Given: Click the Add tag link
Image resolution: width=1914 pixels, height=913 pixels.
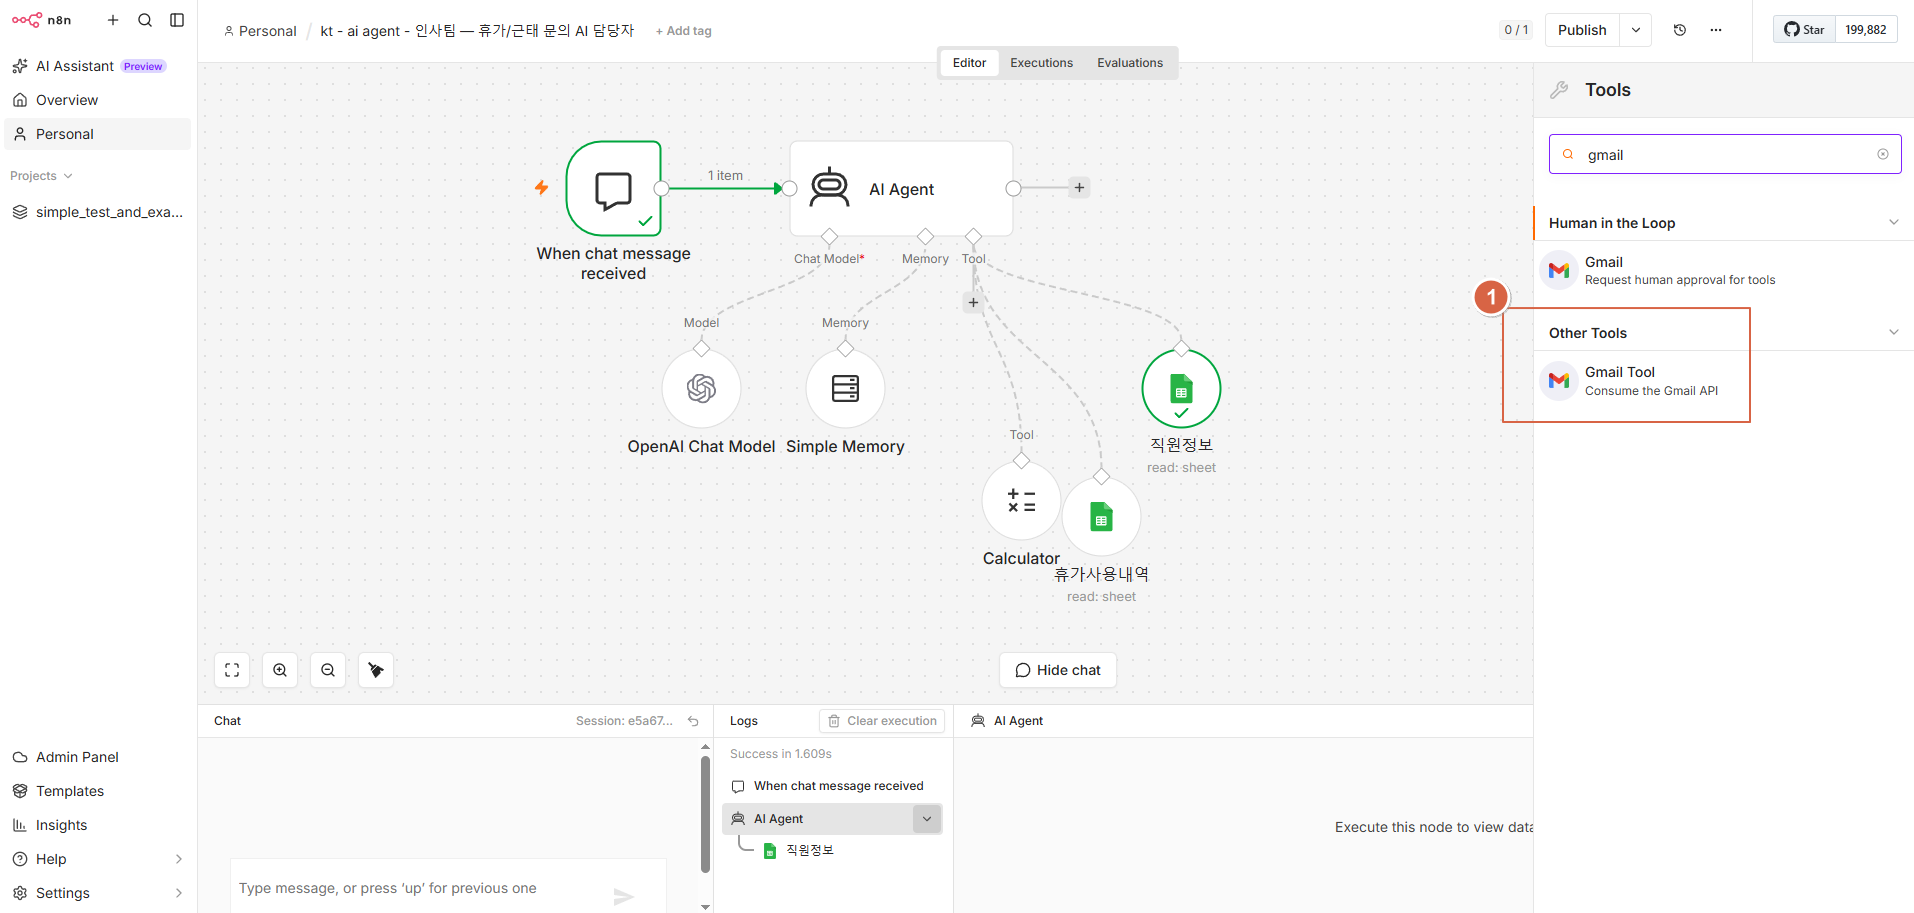Looking at the screenshot, I should 684,31.
